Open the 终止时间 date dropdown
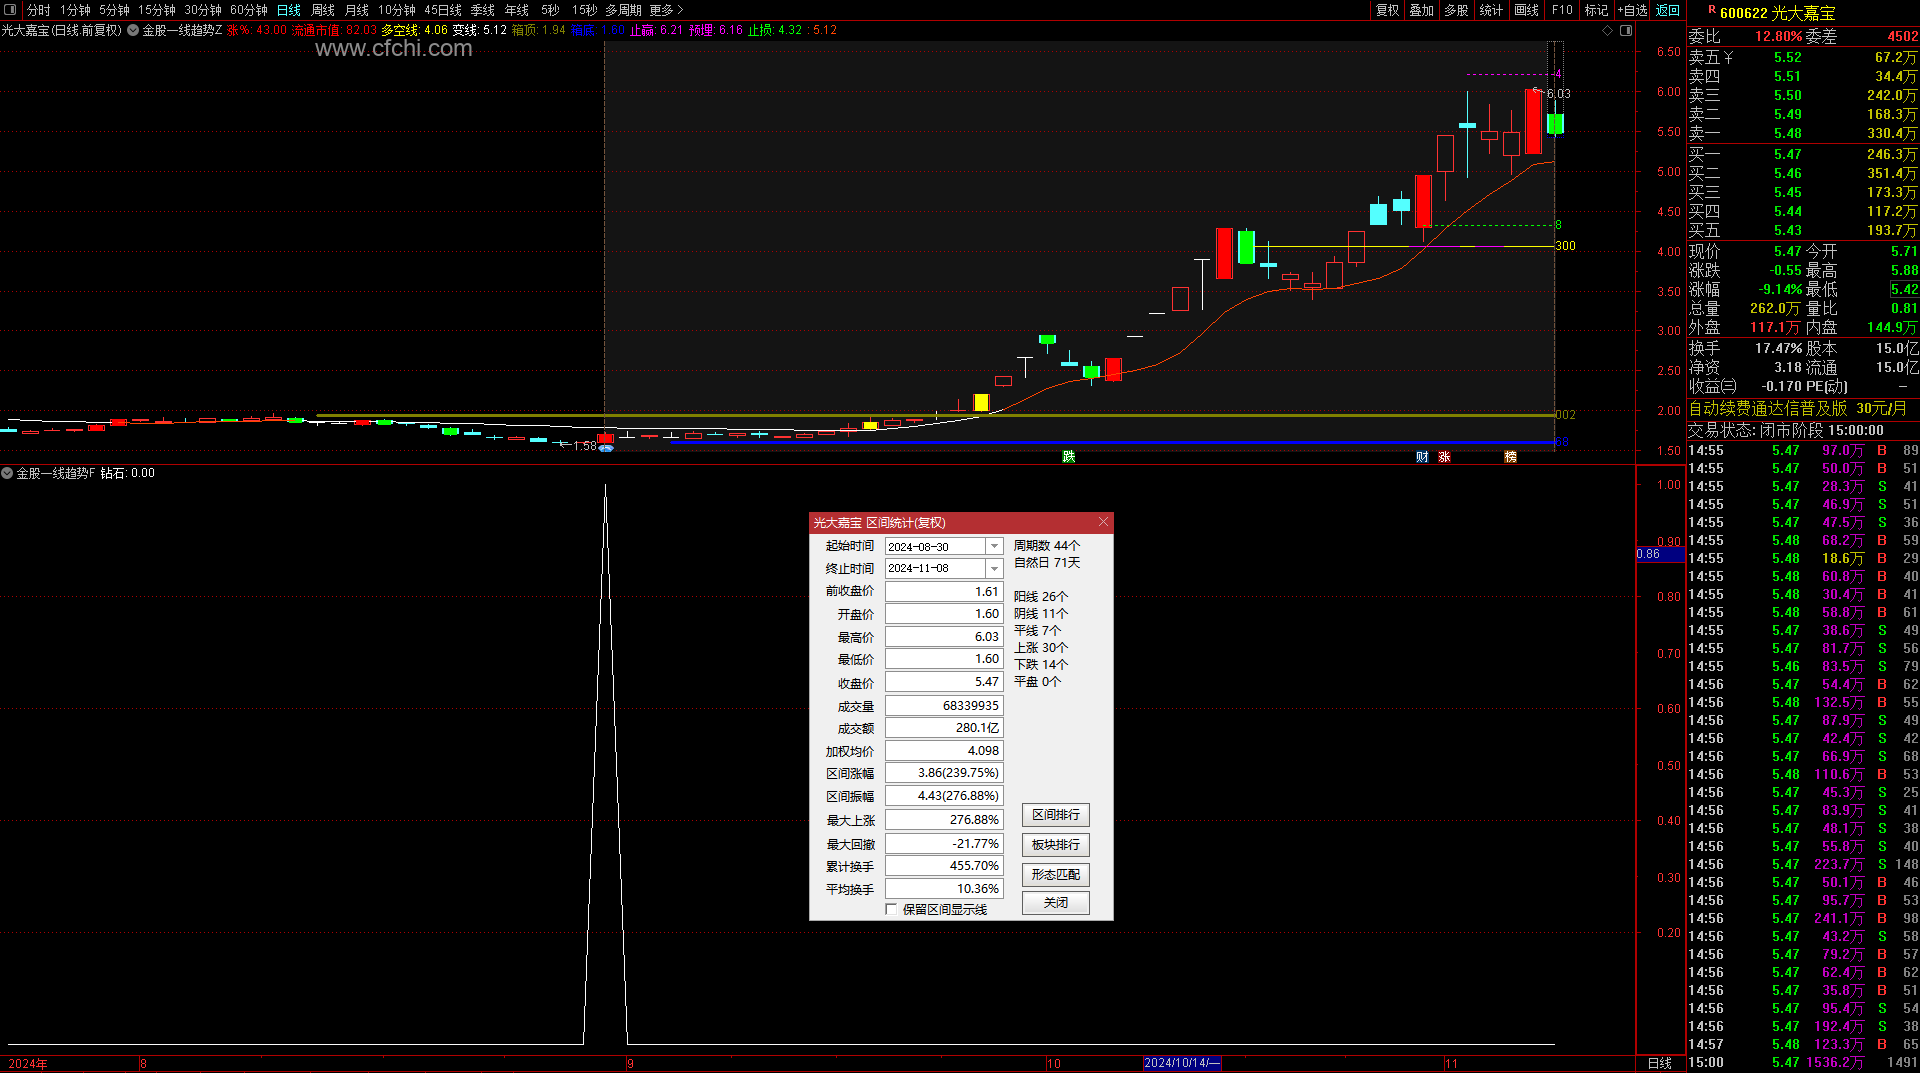 coord(994,569)
